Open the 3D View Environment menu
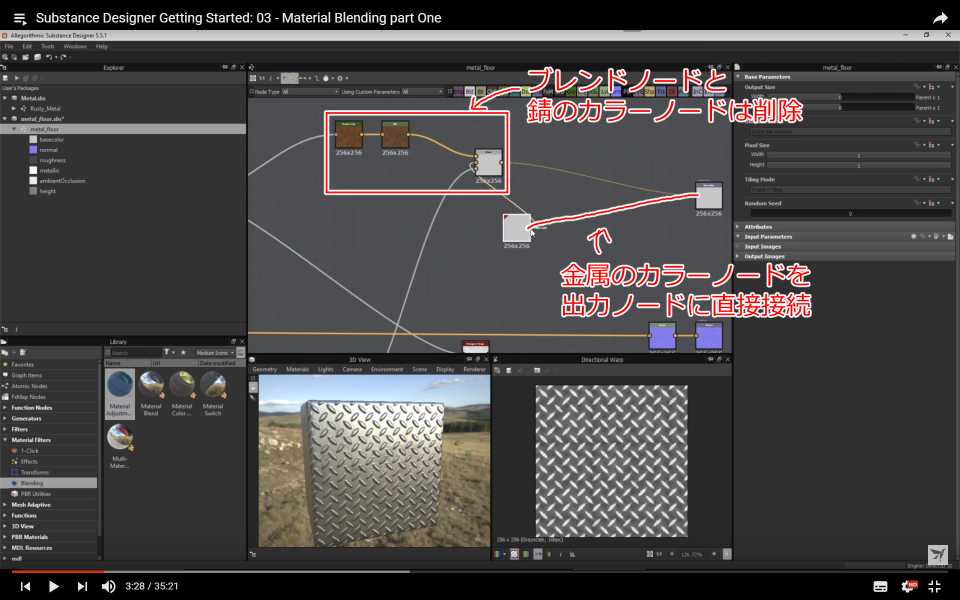960x600 pixels. click(387, 370)
